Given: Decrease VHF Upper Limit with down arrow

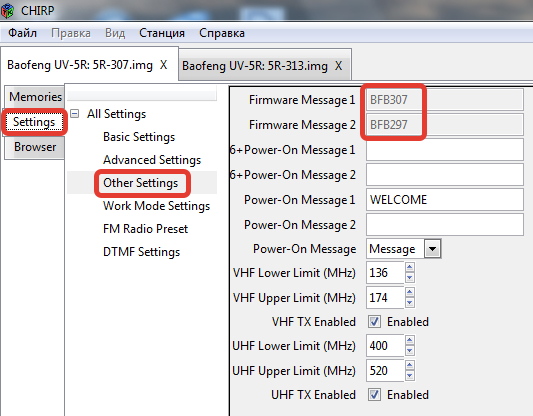Looking at the screenshot, I should [x=410, y=302].
